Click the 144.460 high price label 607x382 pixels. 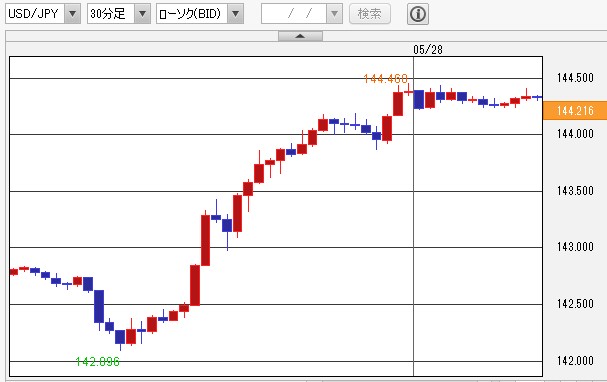[386, 79]
